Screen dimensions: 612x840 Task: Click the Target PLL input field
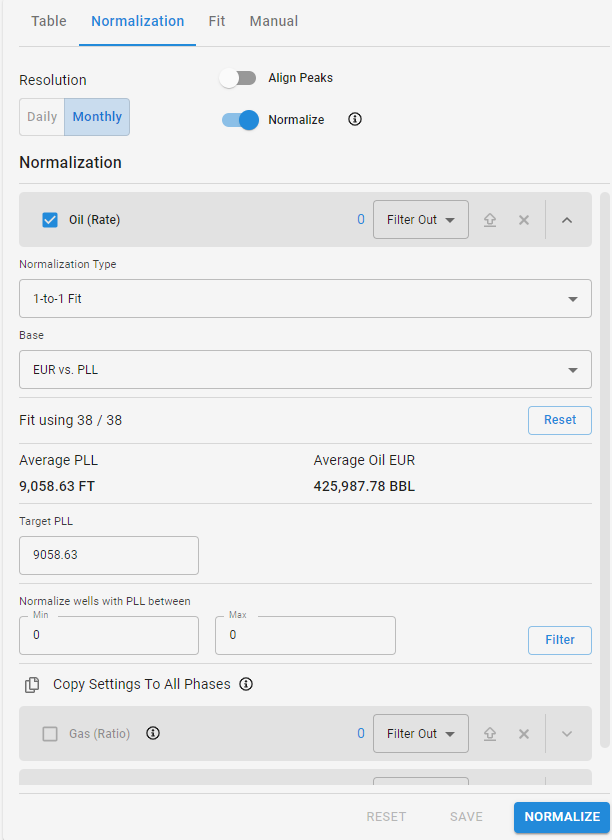coord(109,555)
